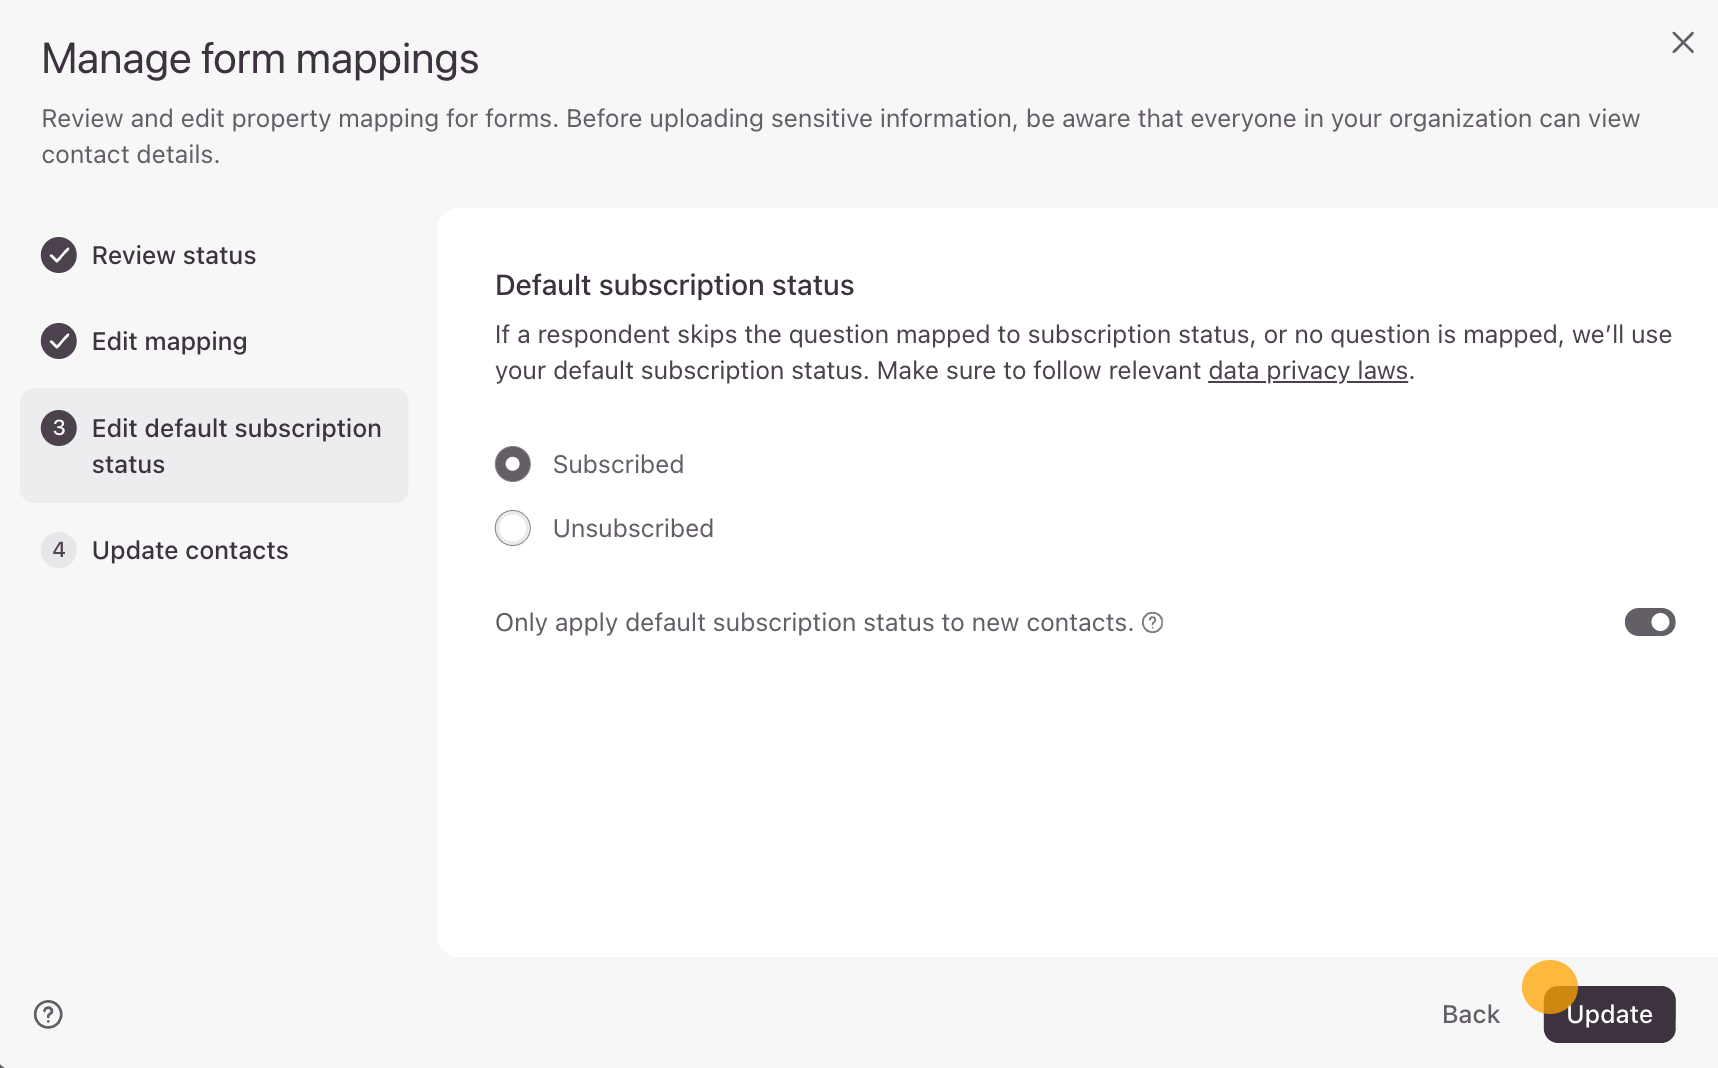1718x1068 pixels.
Task: Click the Subscribed option label
Action: pos(618,464)
